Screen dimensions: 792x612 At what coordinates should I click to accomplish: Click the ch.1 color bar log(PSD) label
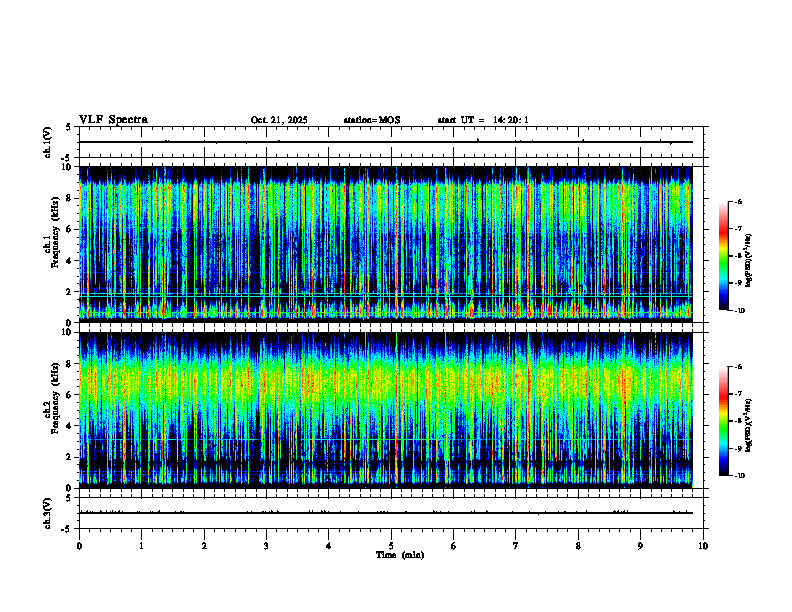point(749,261)
